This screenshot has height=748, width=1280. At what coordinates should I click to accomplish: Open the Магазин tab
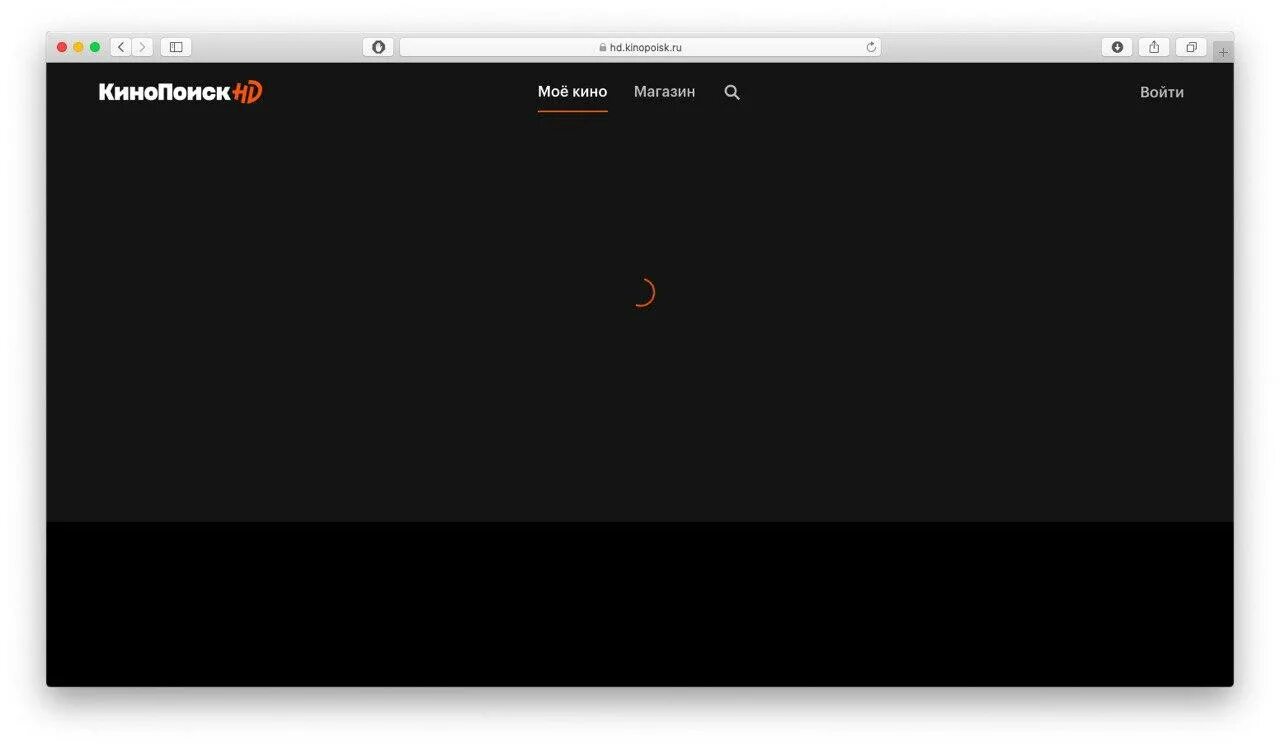(664, 92)
